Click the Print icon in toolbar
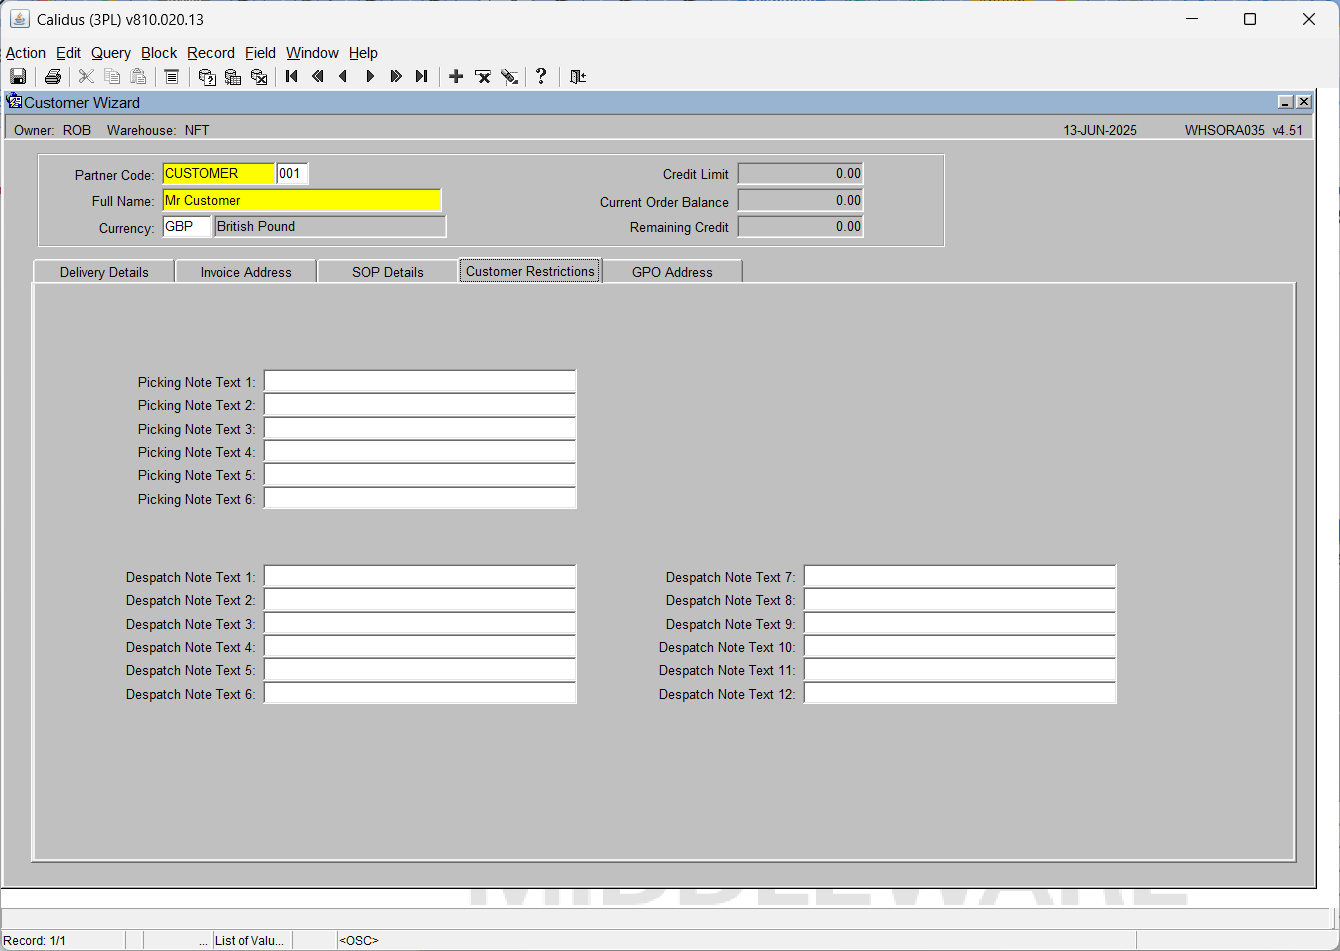 pos(53,76)
